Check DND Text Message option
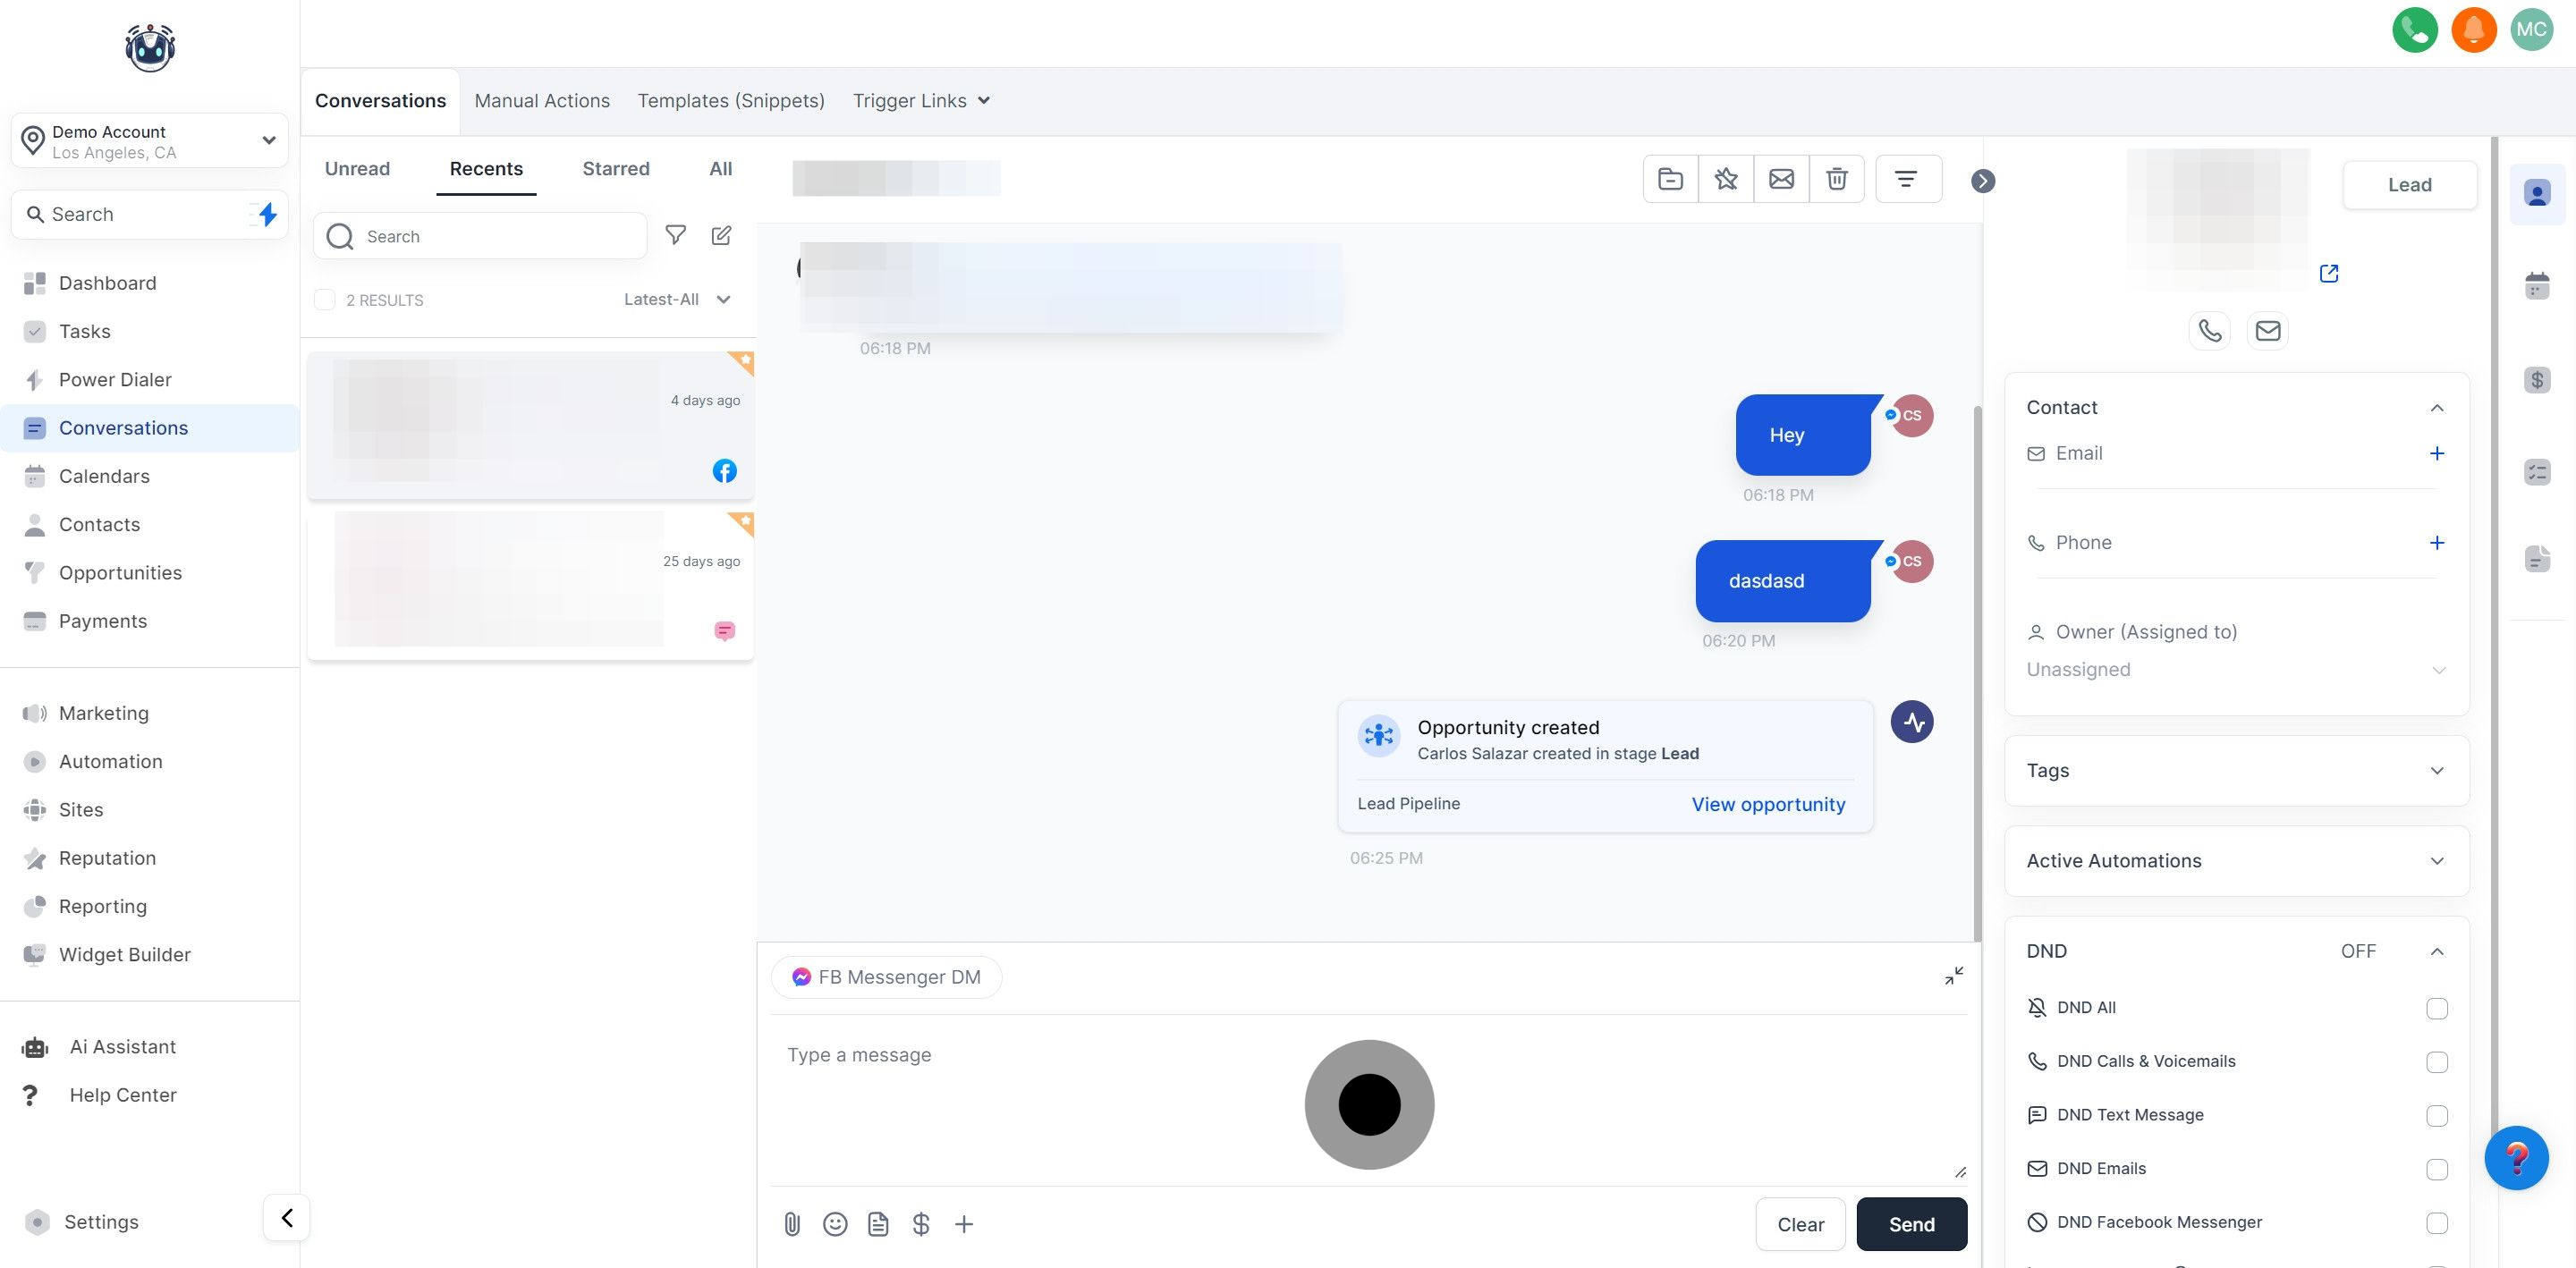Viewport: 2576px width, 1268px height. pyautogui.click(x=2436, y=1115)
